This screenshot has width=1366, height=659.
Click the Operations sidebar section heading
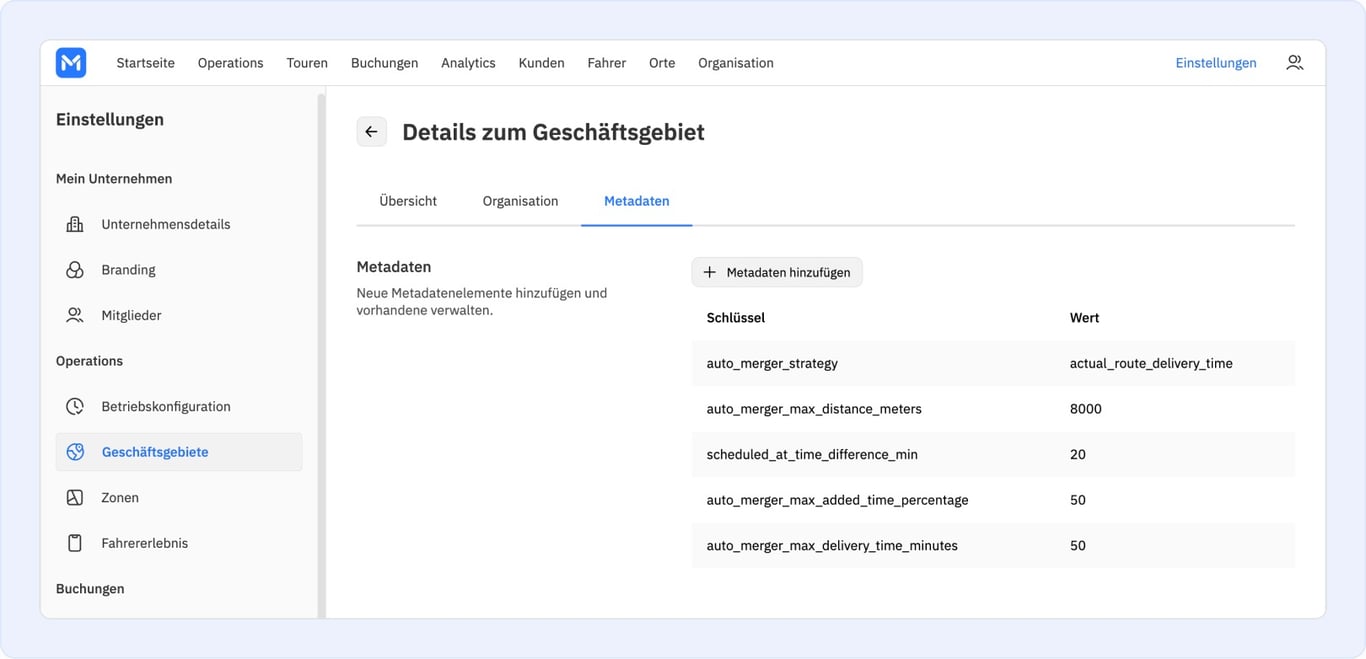click(89, 361)
